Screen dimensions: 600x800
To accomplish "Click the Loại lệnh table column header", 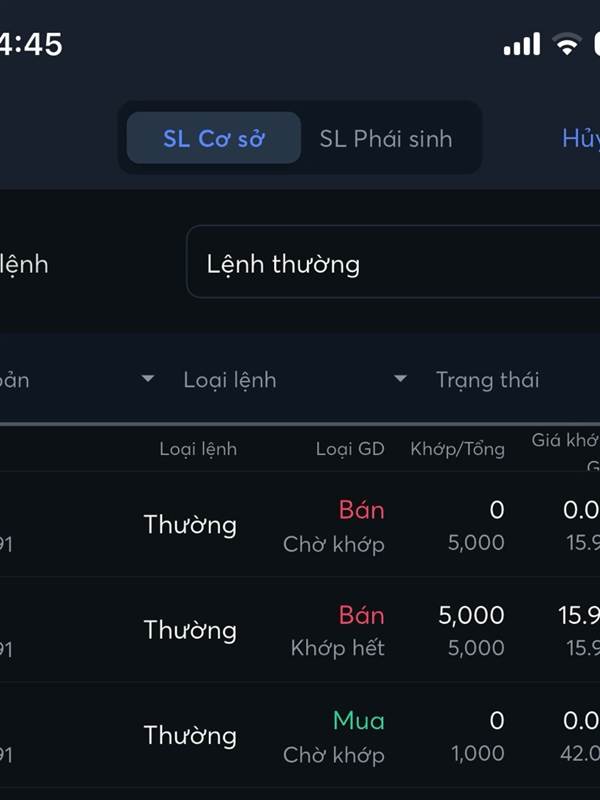I will point(198,449).
